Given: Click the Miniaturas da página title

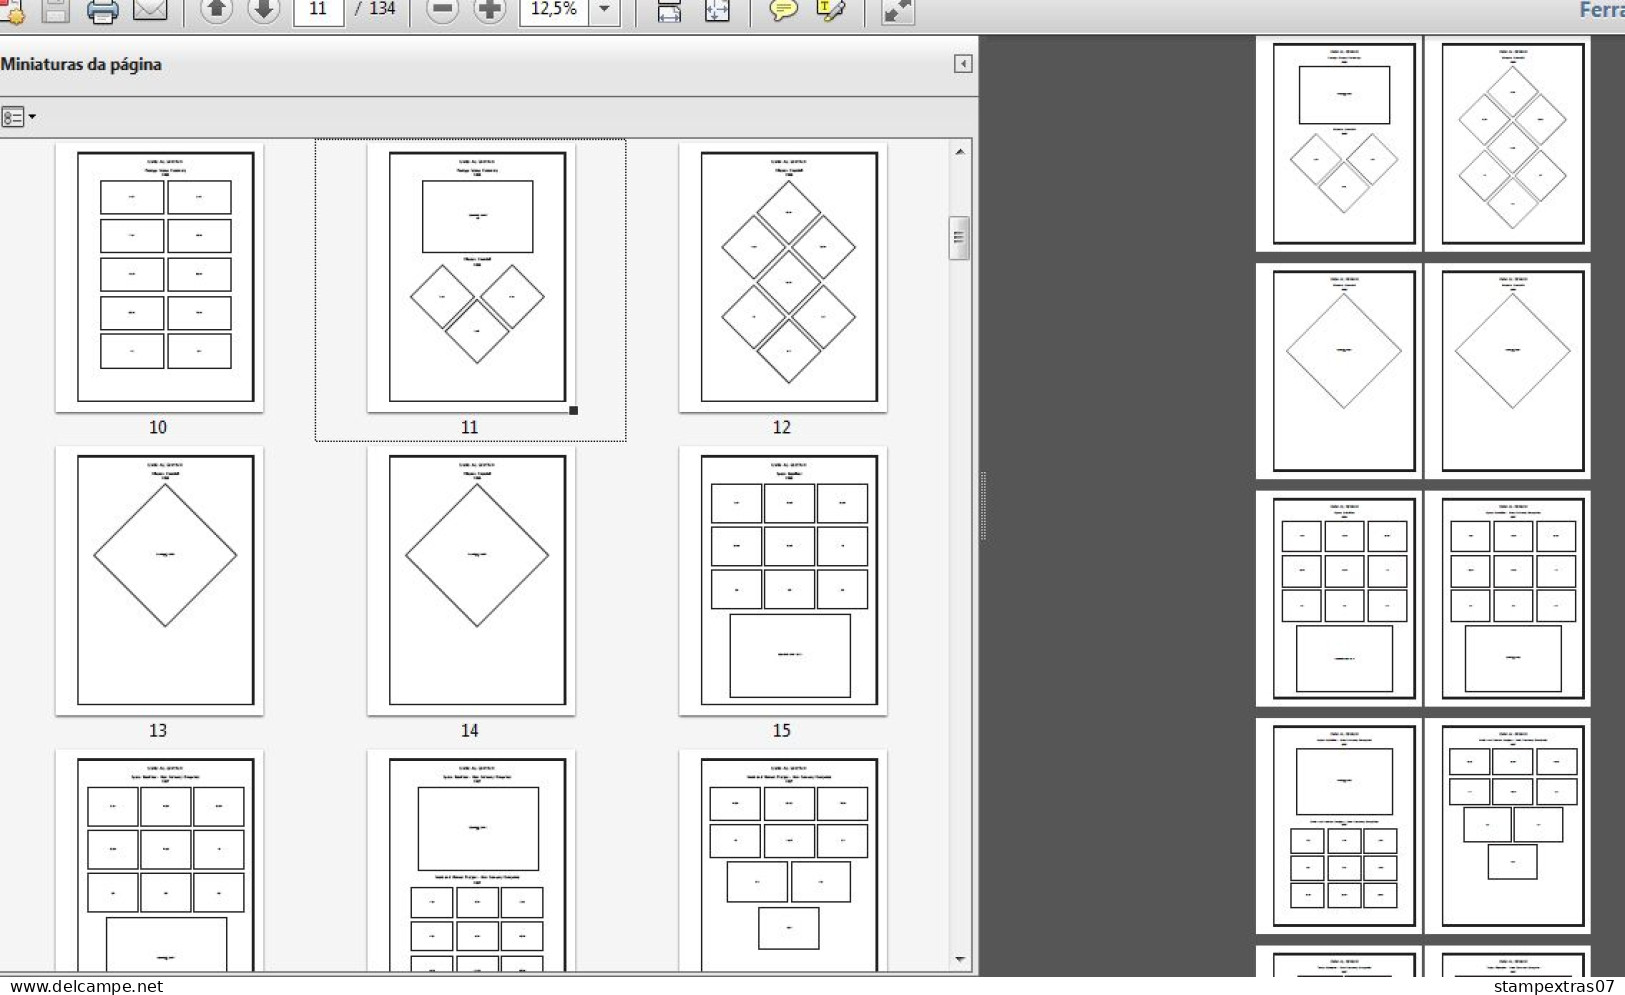Looking at the screenshot, I should 81,64.
